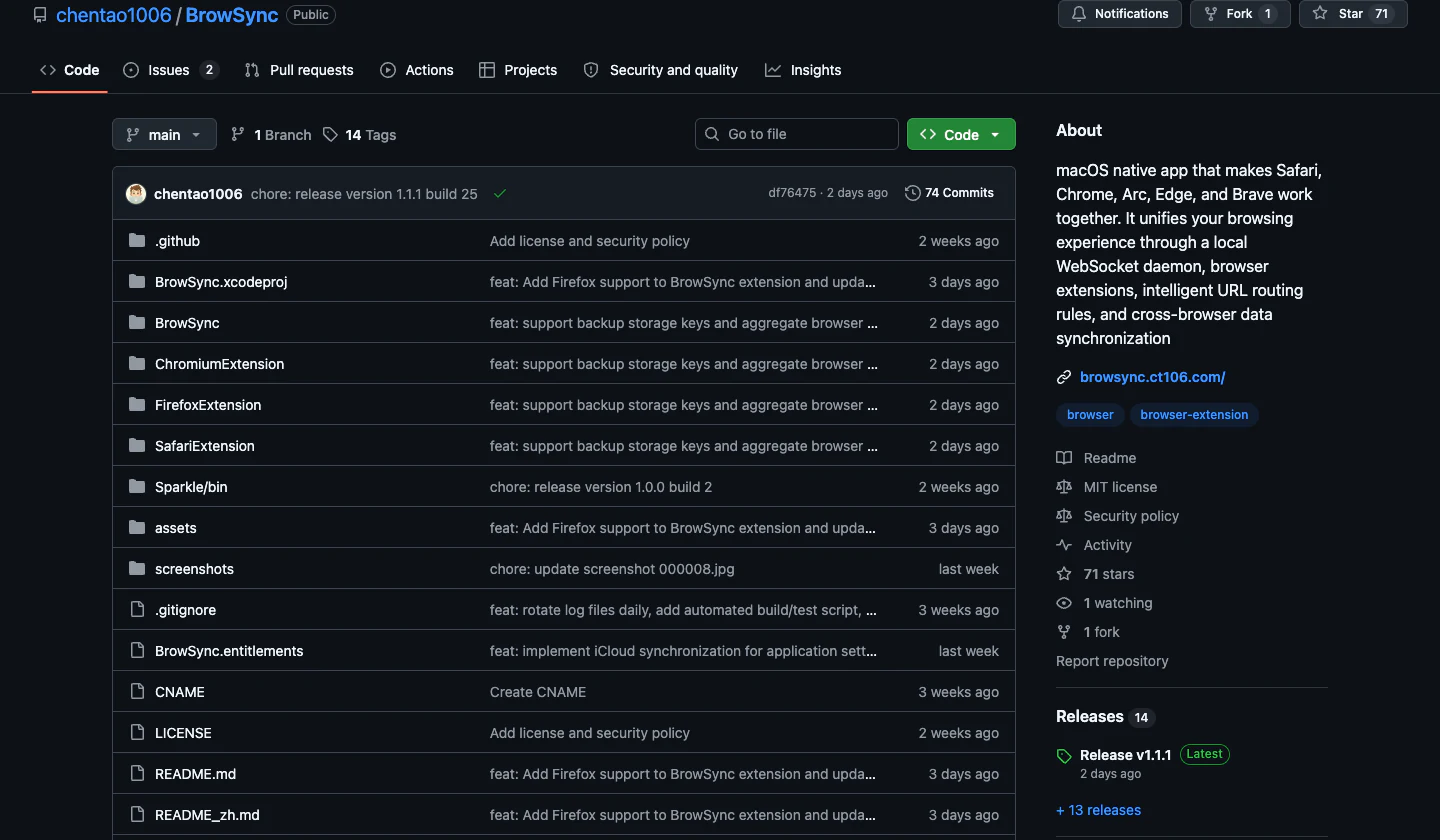The height and width of the screenshot is (840, 1440).
Task: Open the Notifications subscription button
Action: click(1120, 14)
